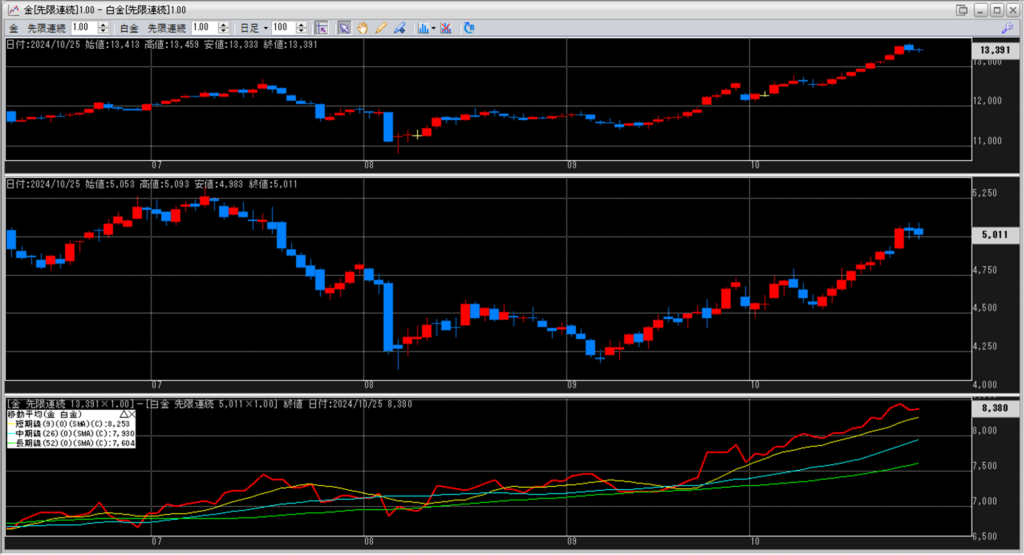Viewport: 1024px width, 555px height.
Task: Click the 白金 symbol label in toolbar
Action: pyautogui.click(x=128, y=27)
